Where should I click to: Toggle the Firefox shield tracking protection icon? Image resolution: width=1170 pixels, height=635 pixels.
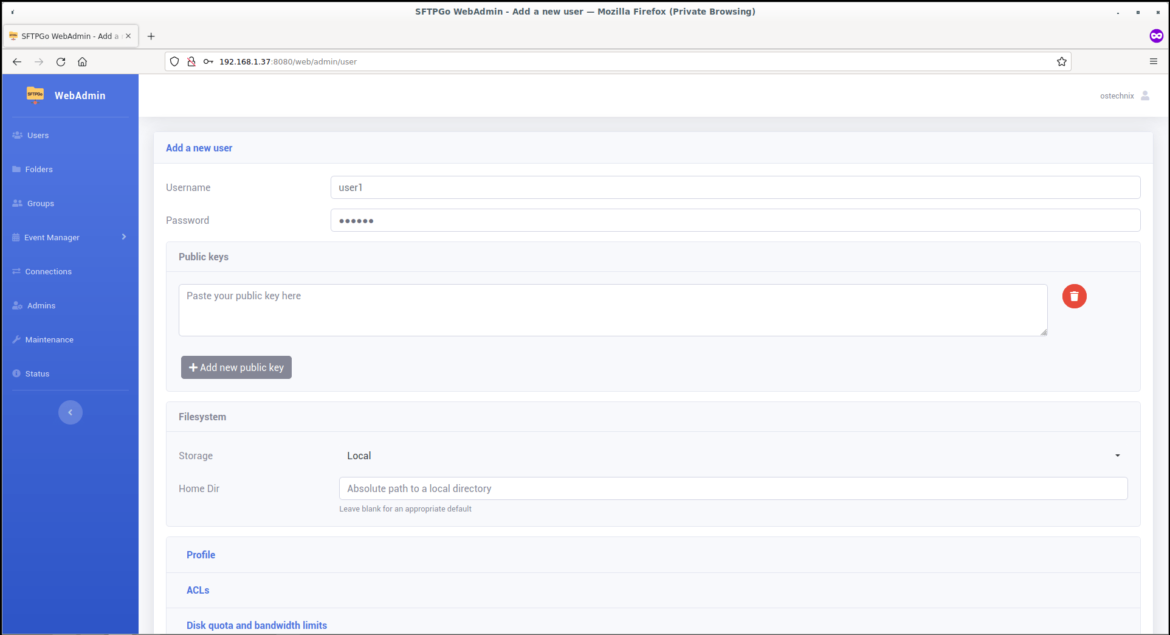pyautogui.click(x=174, y=61)
